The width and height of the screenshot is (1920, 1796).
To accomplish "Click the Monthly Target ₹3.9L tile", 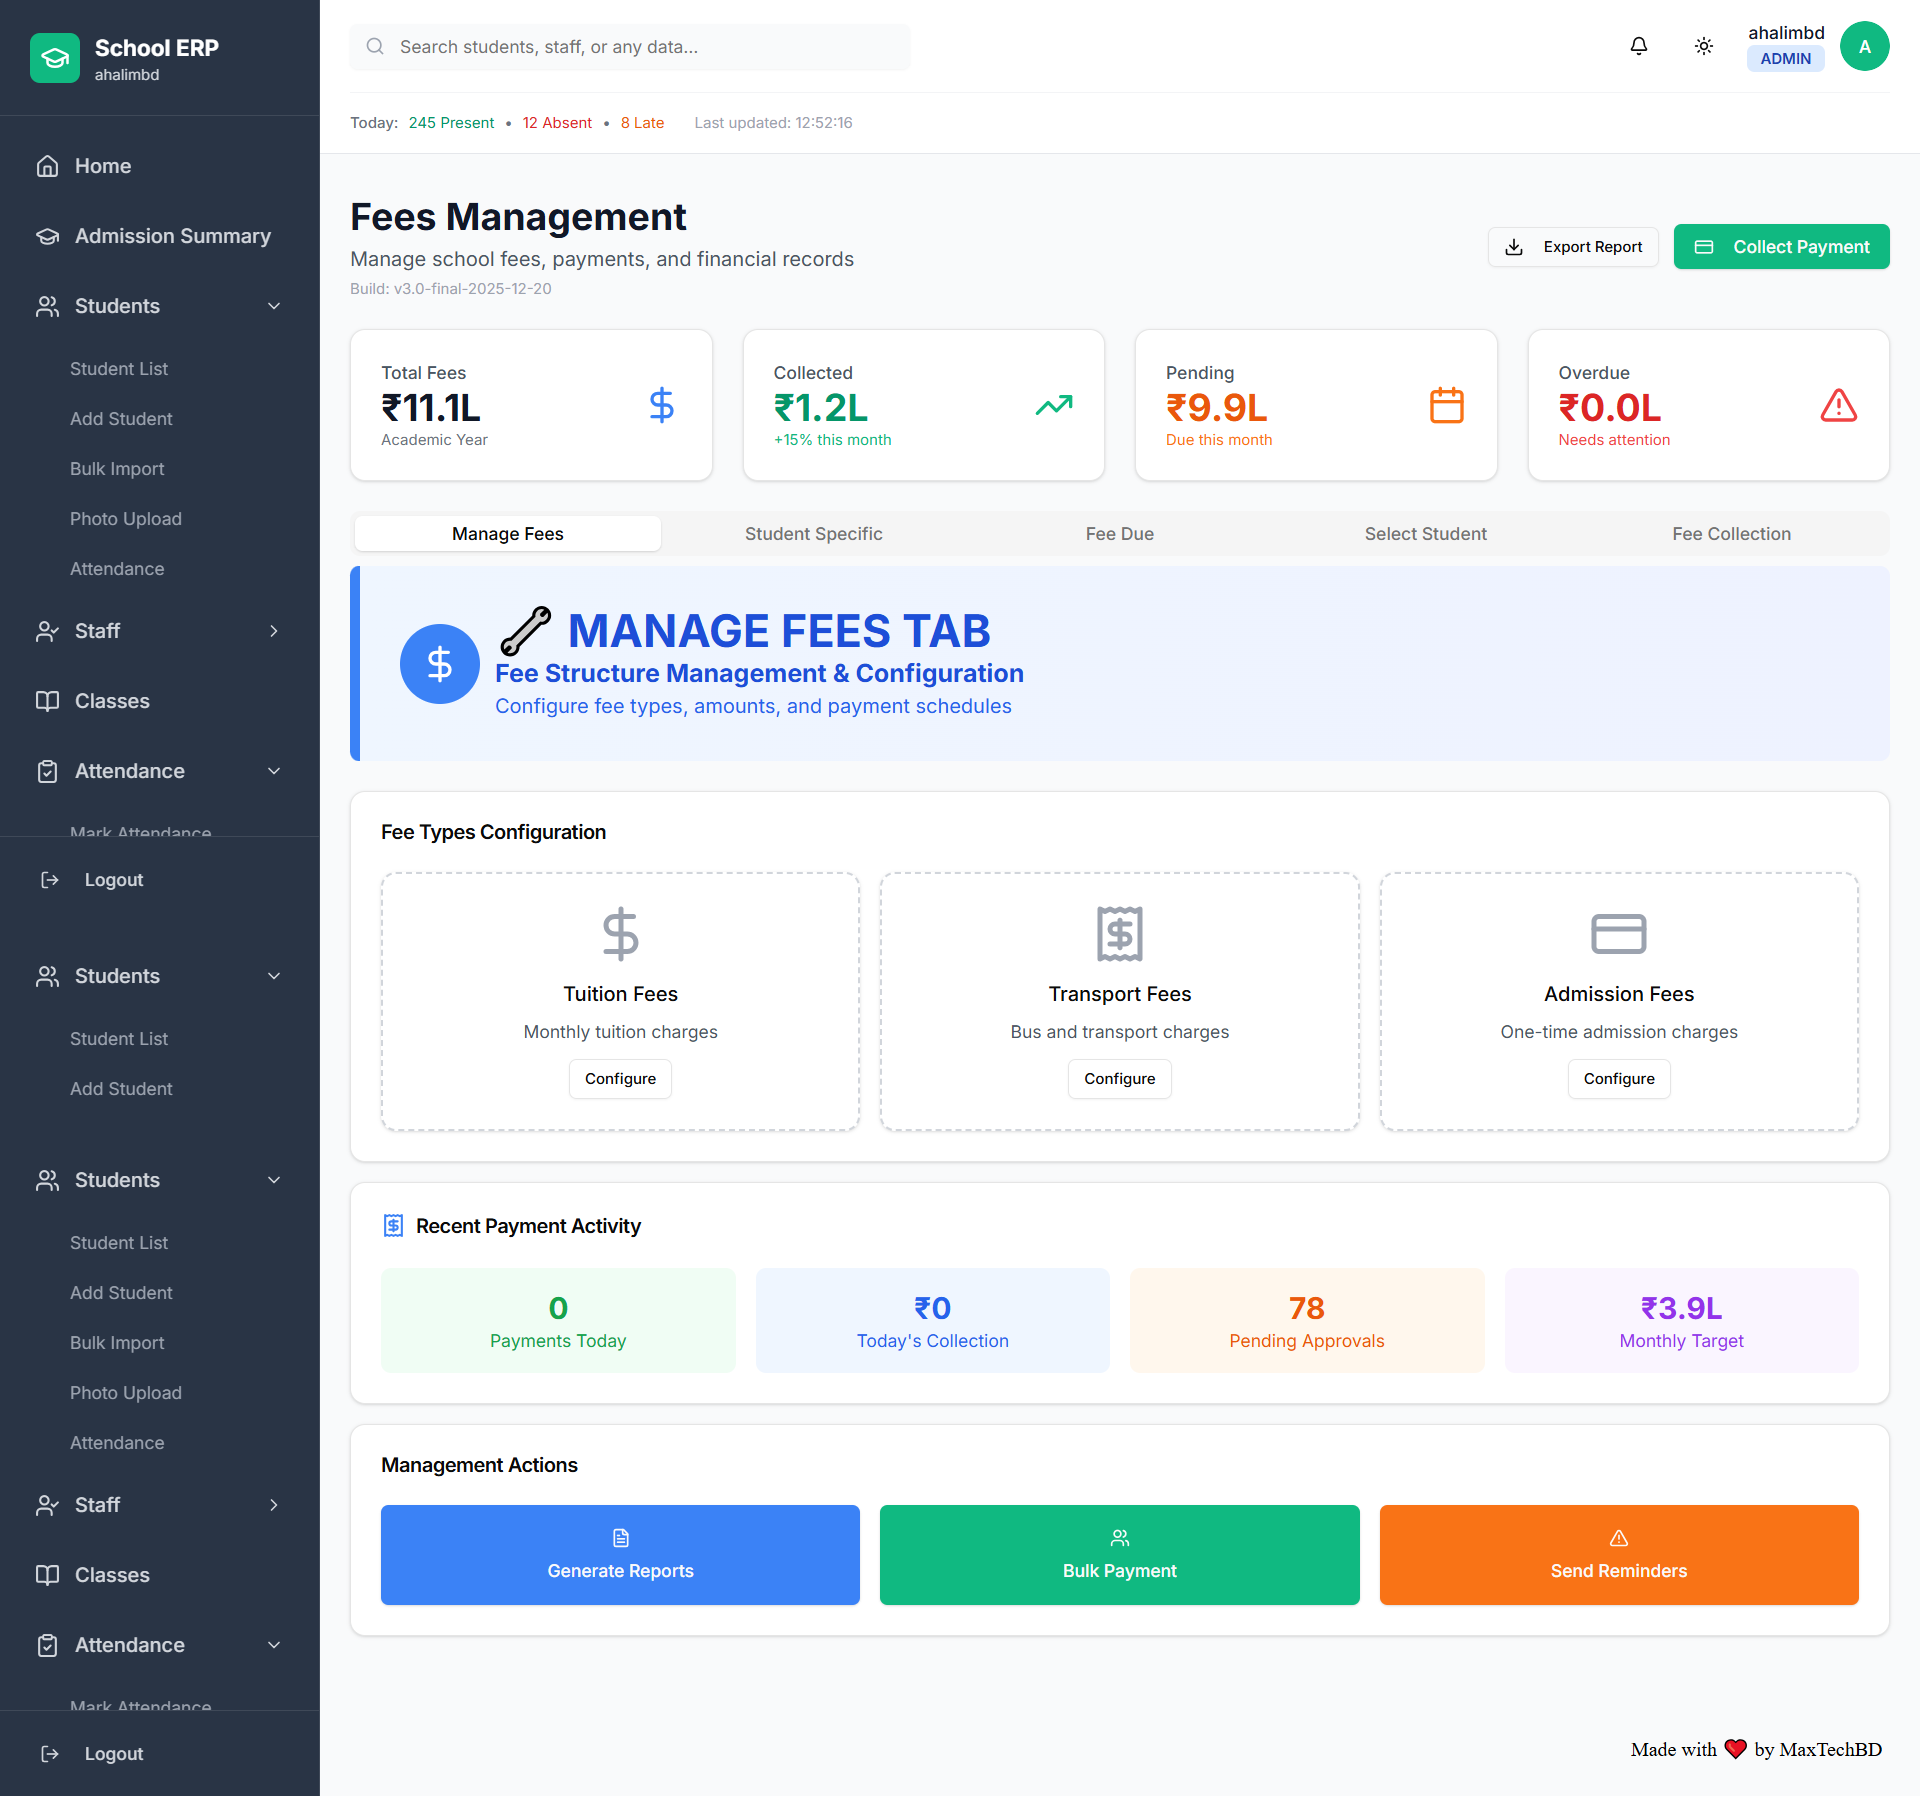I will coord(1681,1320).
